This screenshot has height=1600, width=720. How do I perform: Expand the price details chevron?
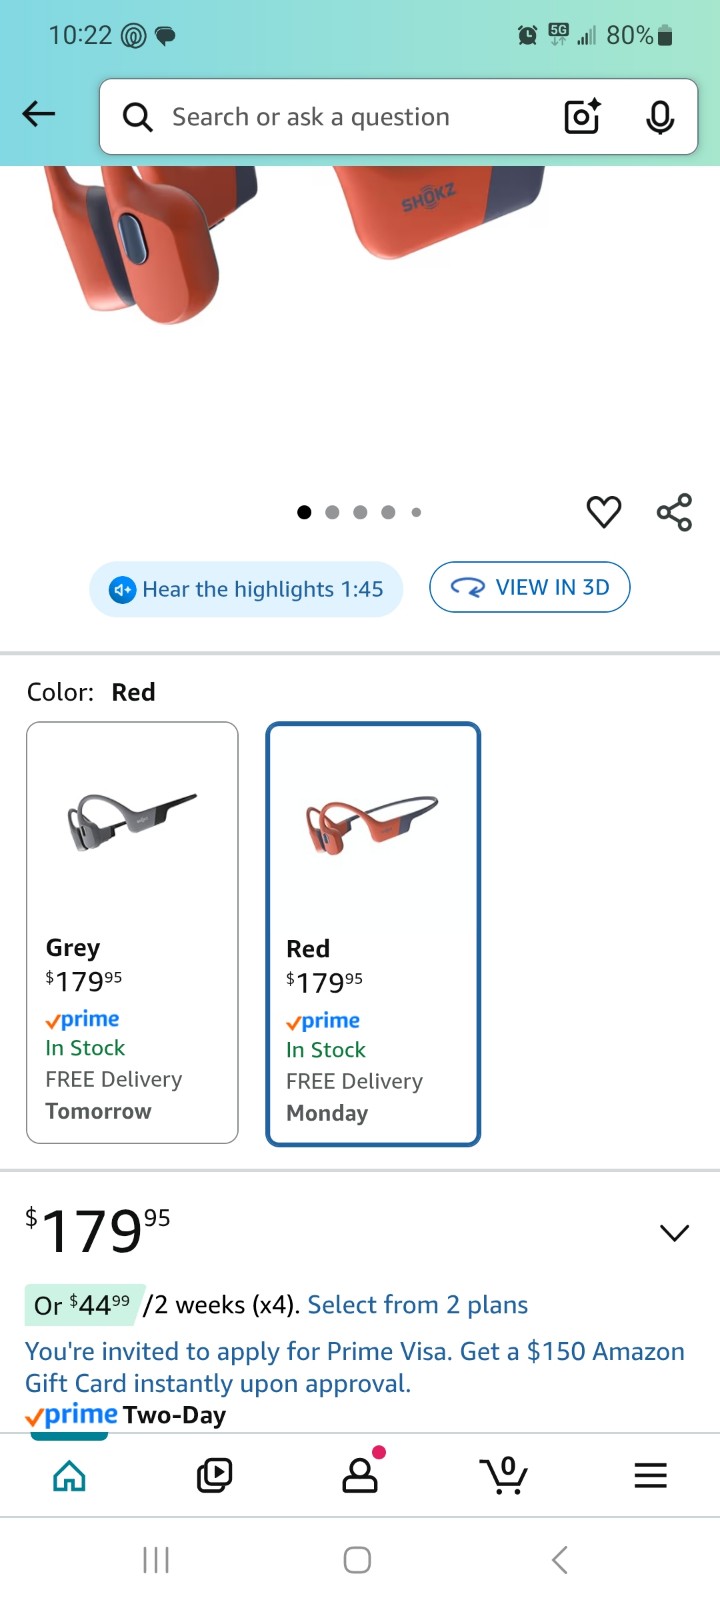pyautogui.click(x=675, y=1232)
